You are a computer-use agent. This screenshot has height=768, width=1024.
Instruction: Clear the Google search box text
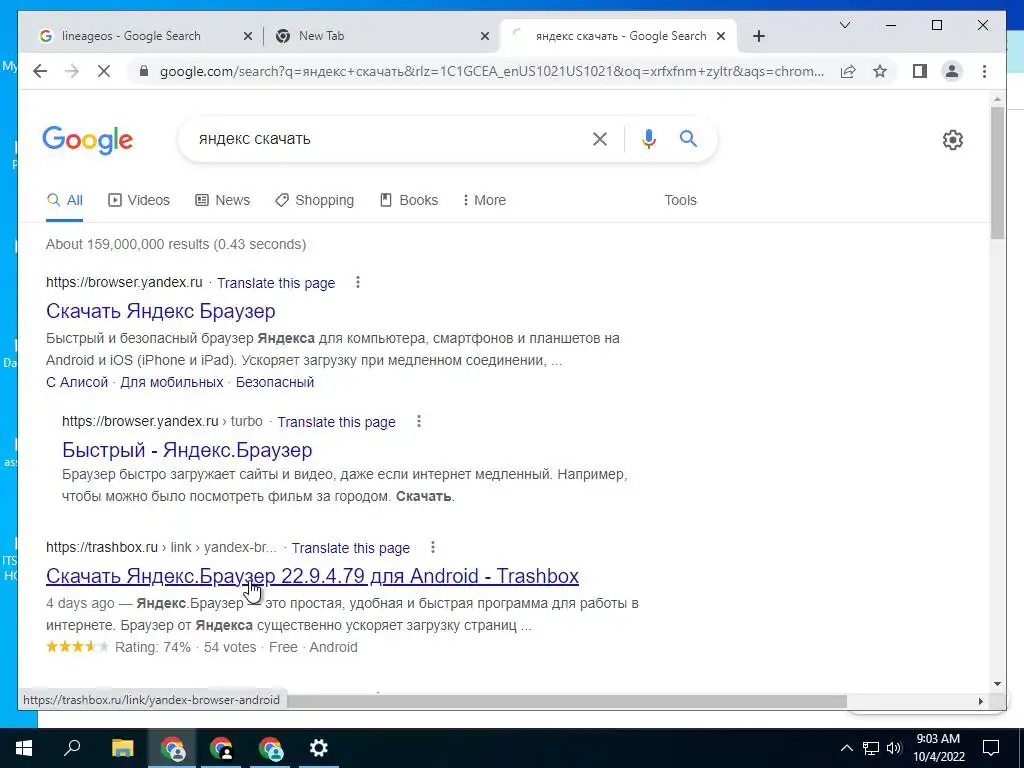point(600,138)
